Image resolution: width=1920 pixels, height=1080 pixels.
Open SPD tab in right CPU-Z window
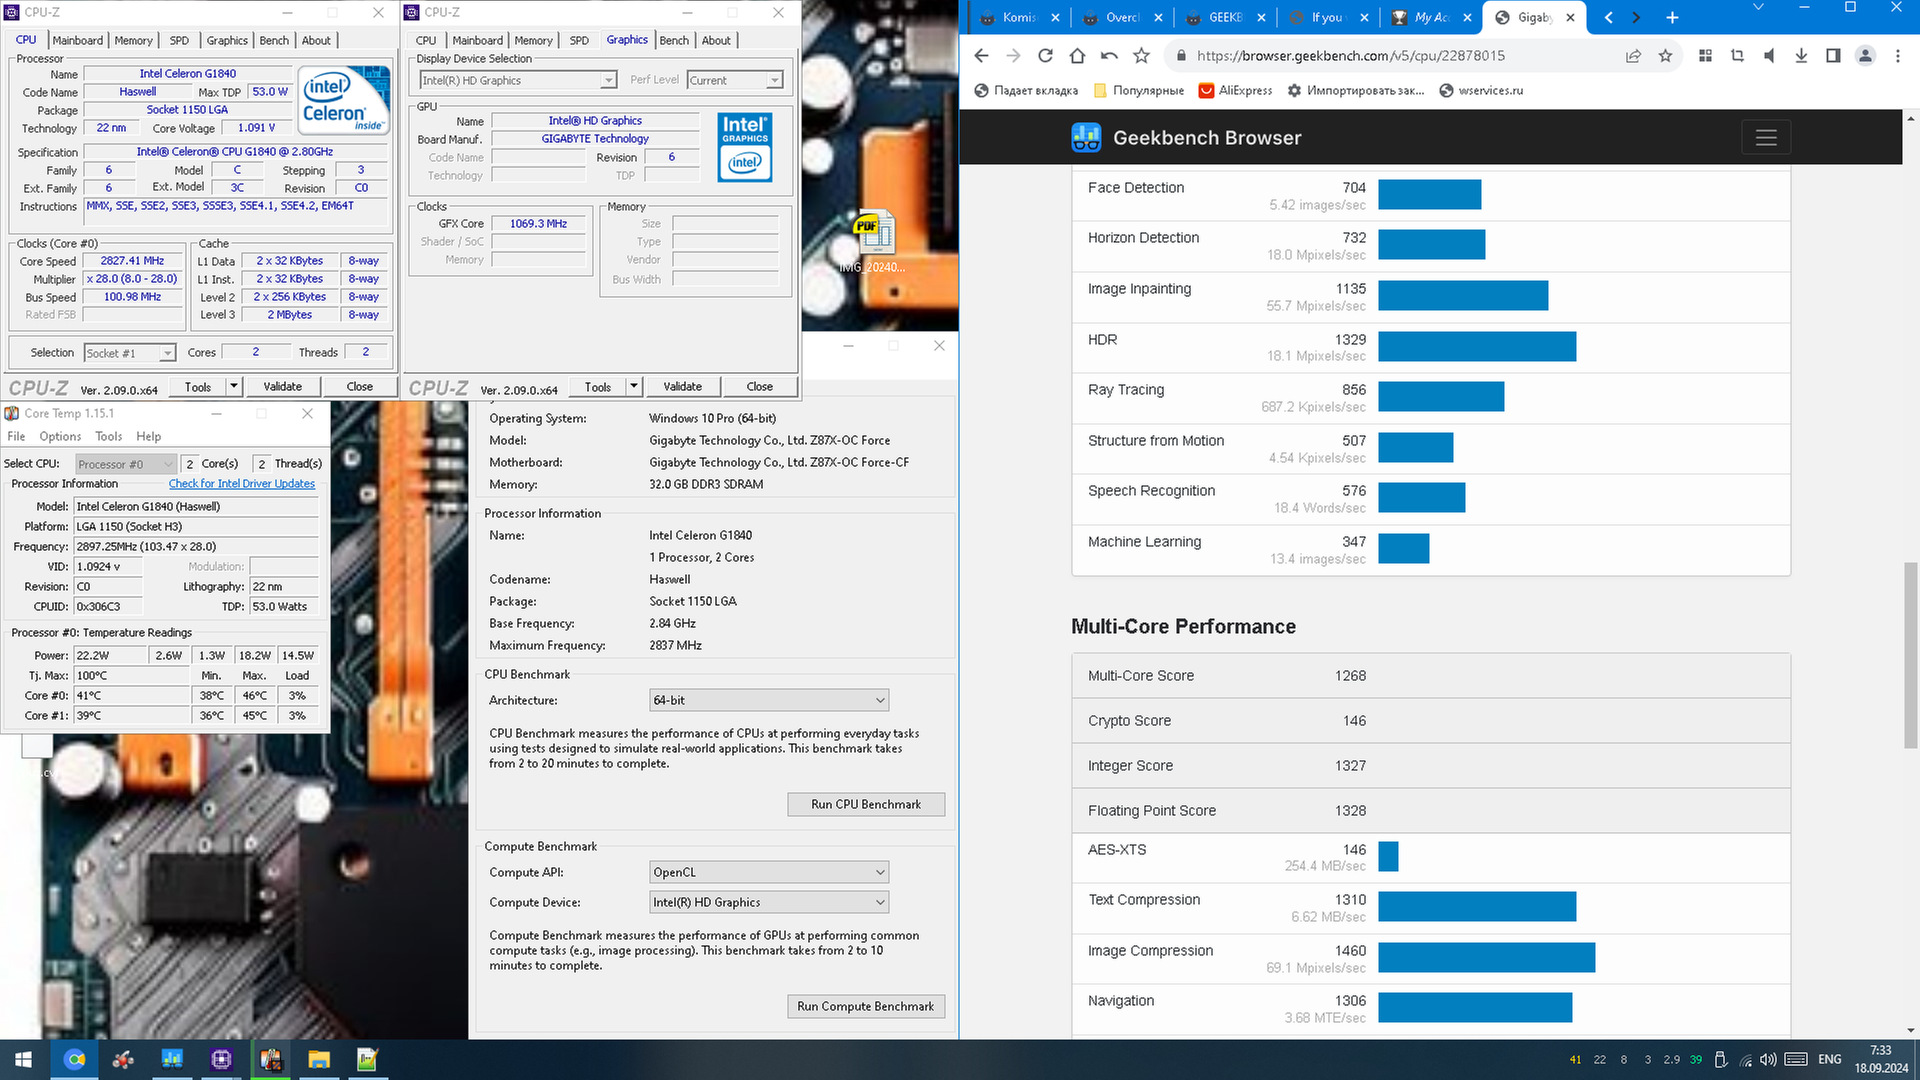point(579,40)
